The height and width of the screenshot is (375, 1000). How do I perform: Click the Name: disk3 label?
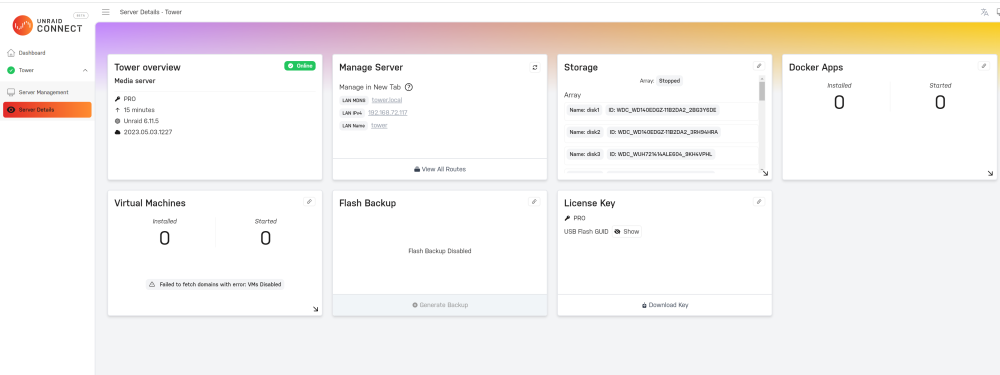tap(584, 154)
